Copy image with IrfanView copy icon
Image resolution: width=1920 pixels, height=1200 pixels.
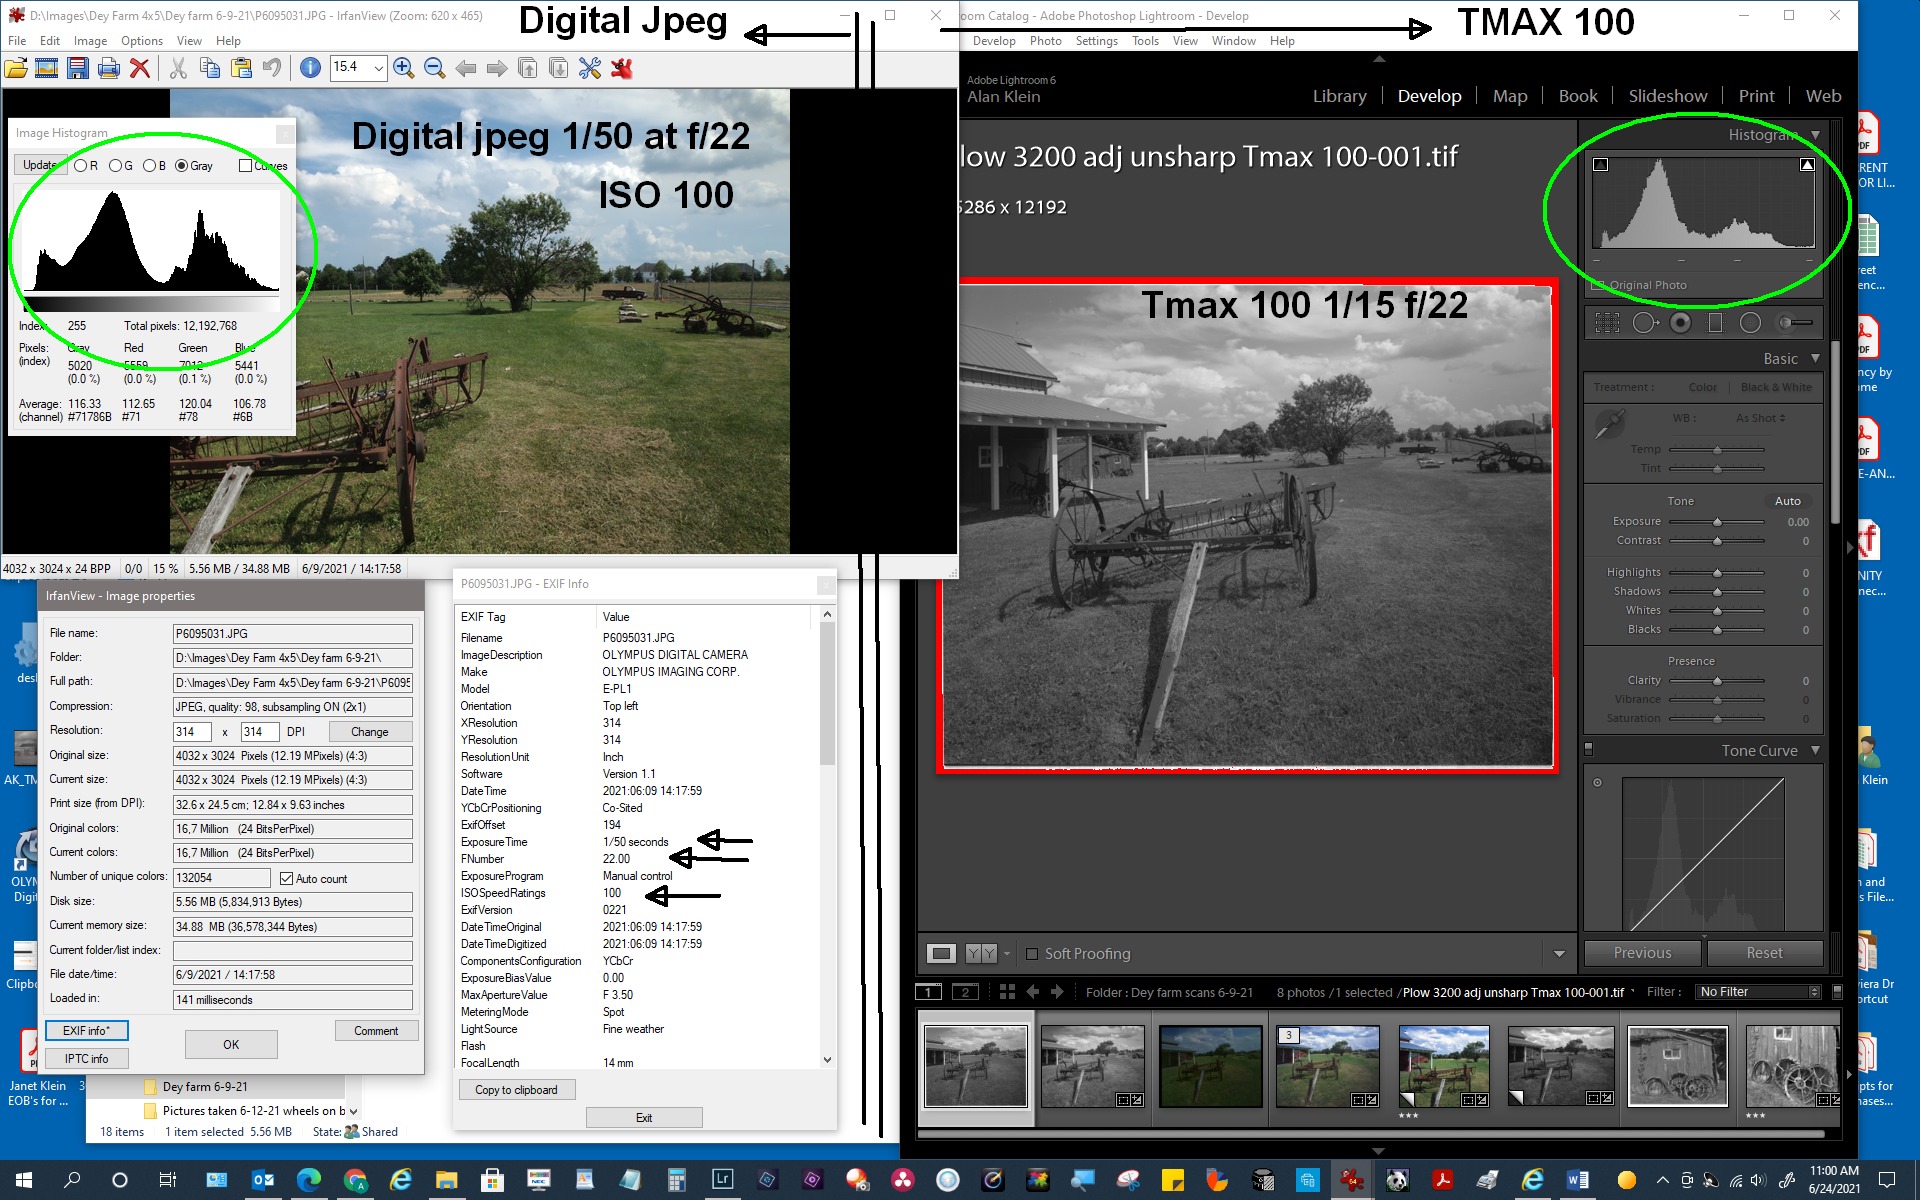click(209, 68)
